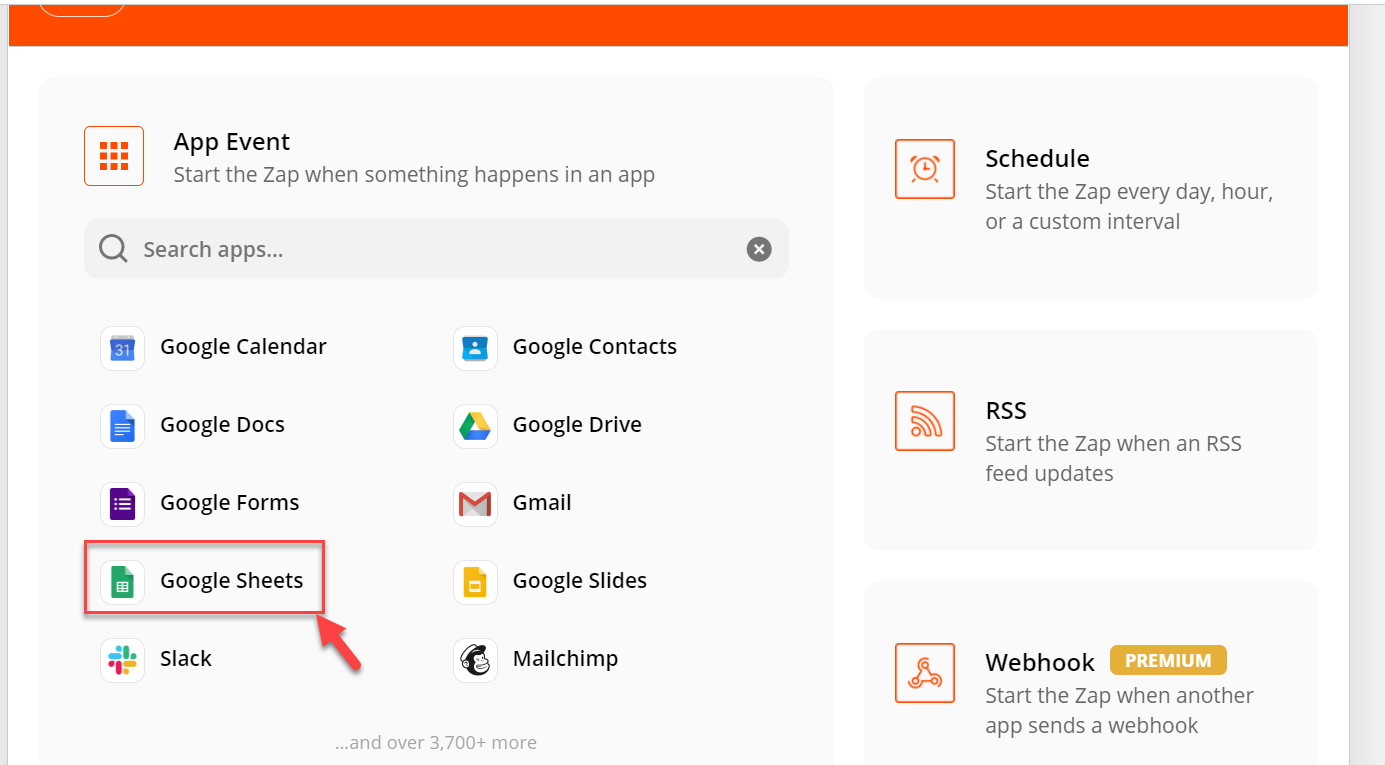Focus the Search apps input box

point(436,249)
